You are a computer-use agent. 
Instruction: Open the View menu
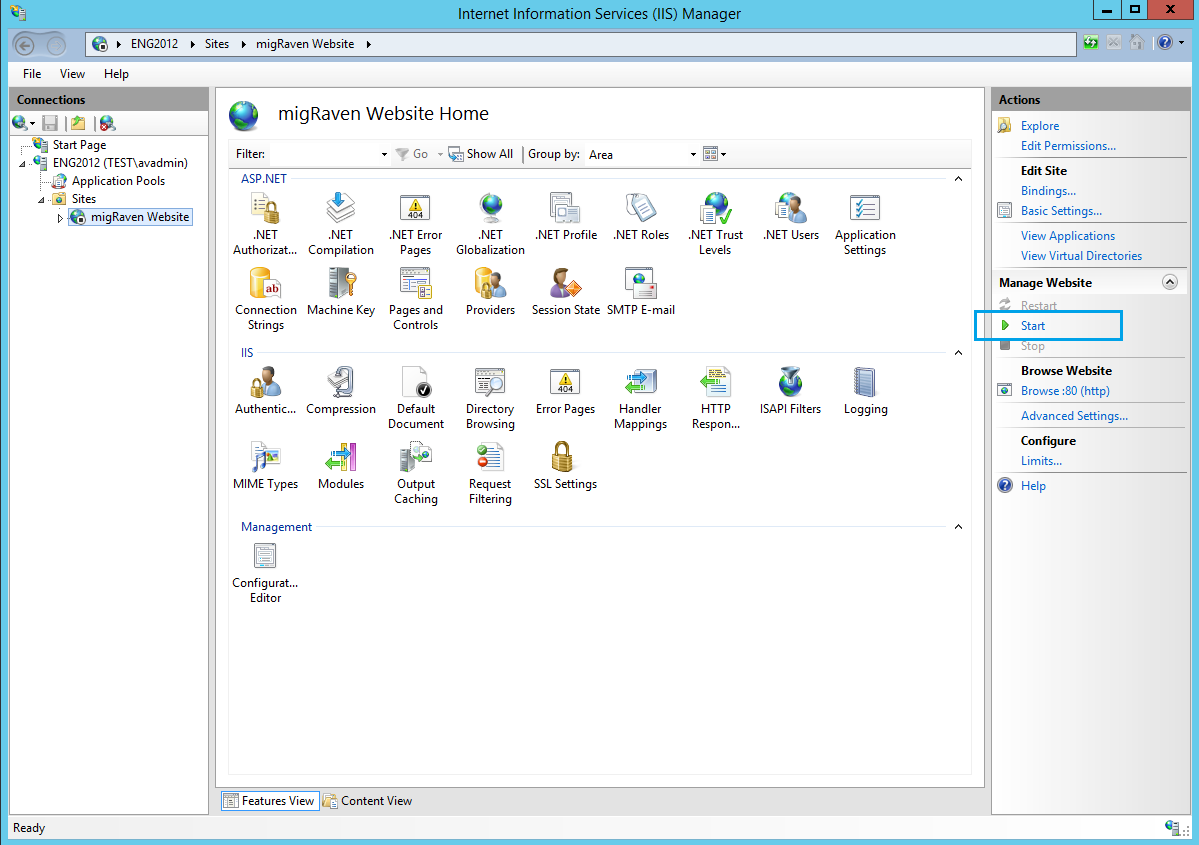[73, 74]
